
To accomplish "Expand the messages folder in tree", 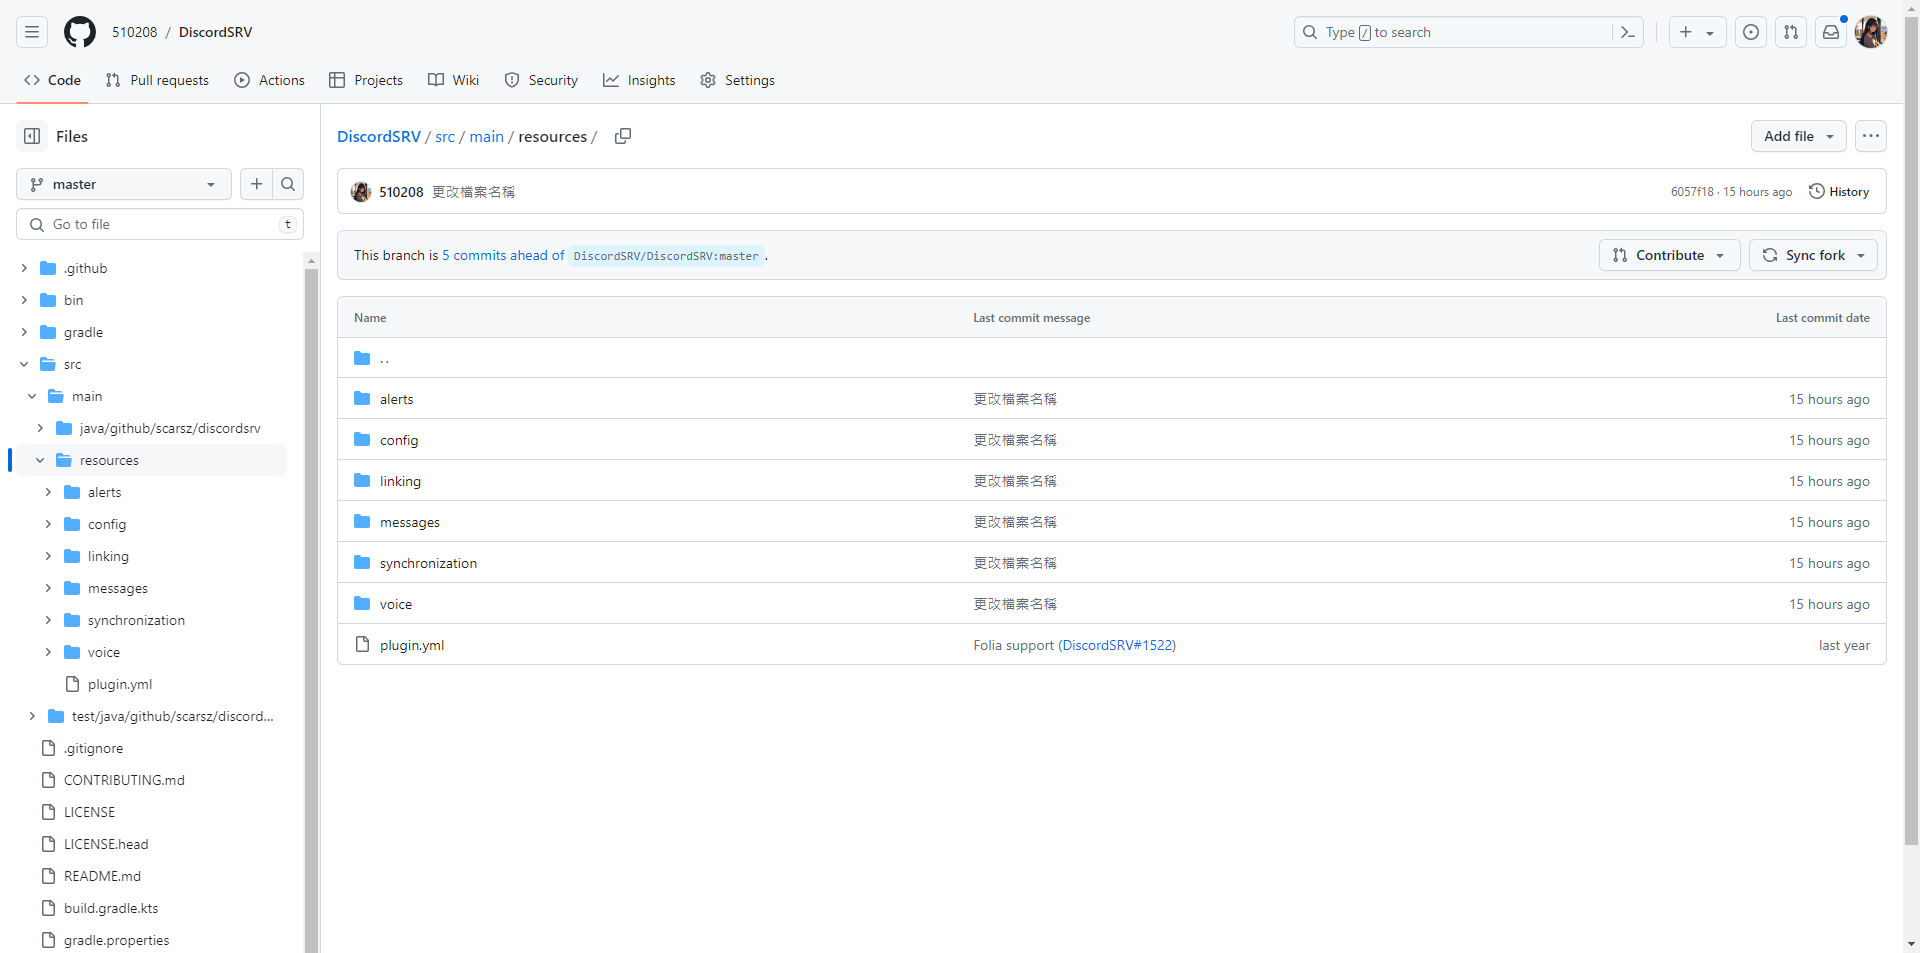I will pos(48,588).
